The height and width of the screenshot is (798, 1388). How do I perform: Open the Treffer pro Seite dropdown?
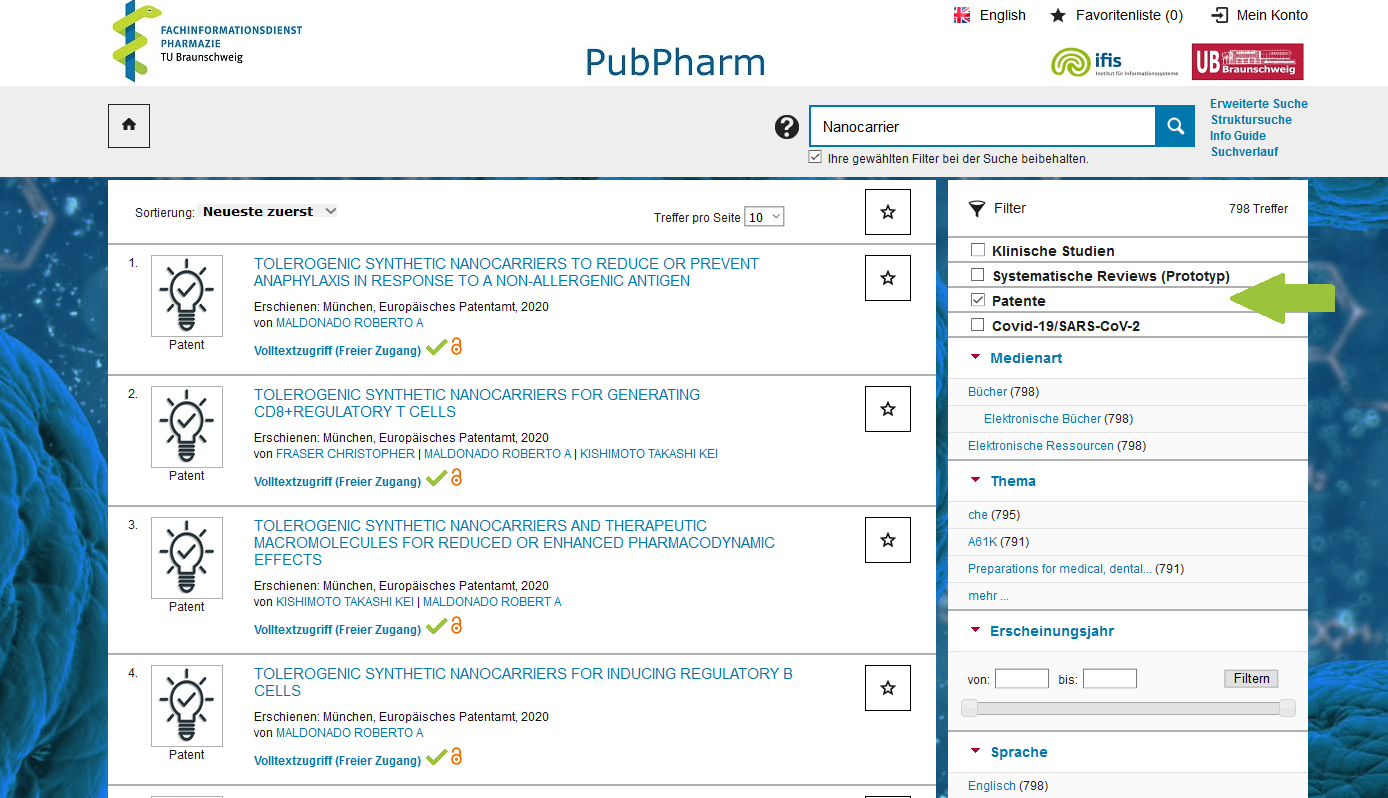[x=764, y=217]
